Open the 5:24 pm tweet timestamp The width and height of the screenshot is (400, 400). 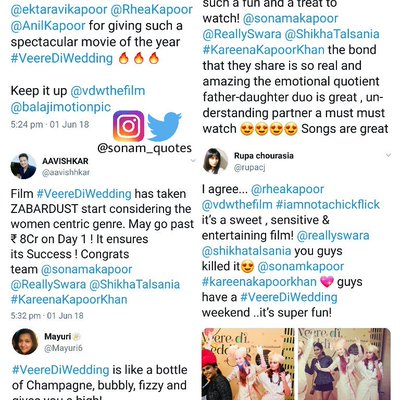click(x=50, y=125)
